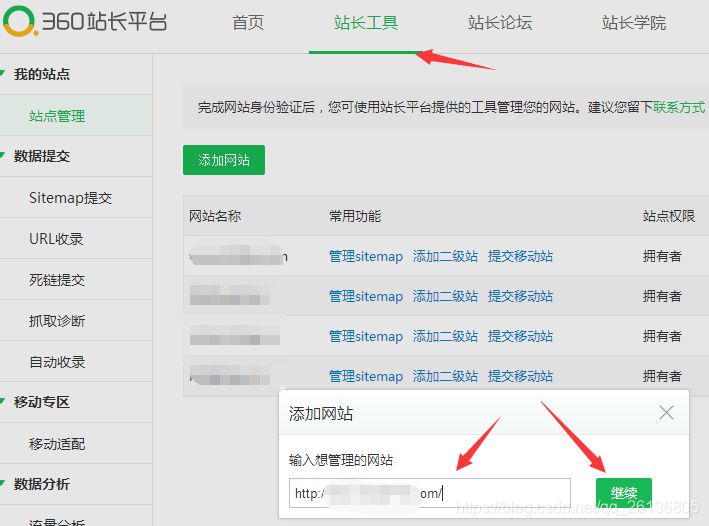Click 管理sitemap in the first site row
This screenshot has width=709, height=526.
click(366, 256)
